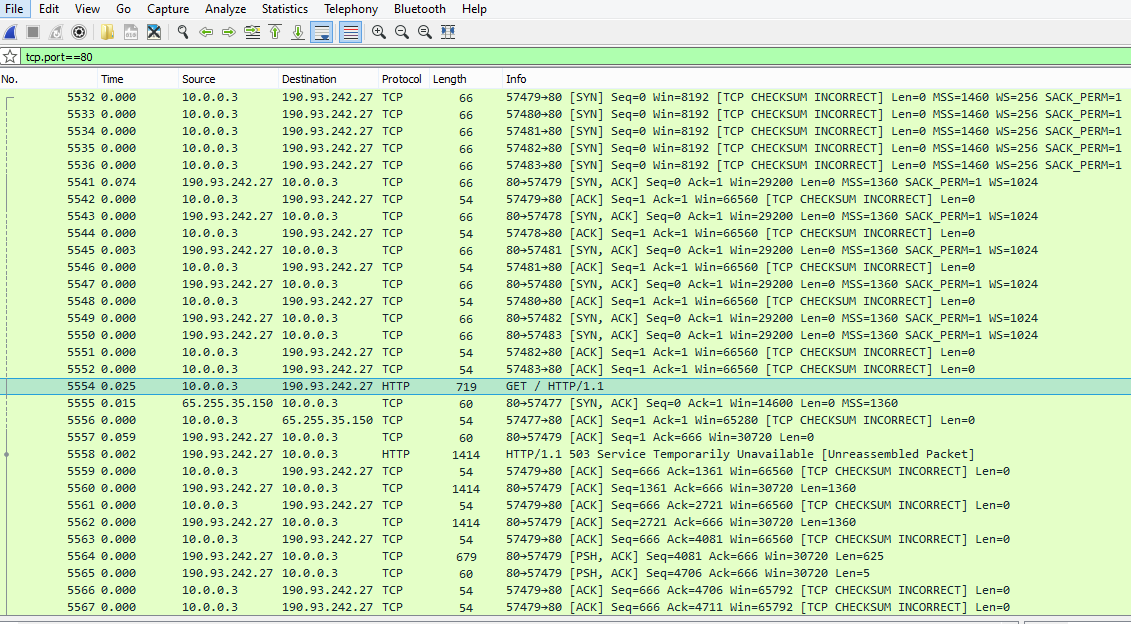Open the Analyze menu
This screenshot has height=624, width=1131.
click(x=225, y=9)
